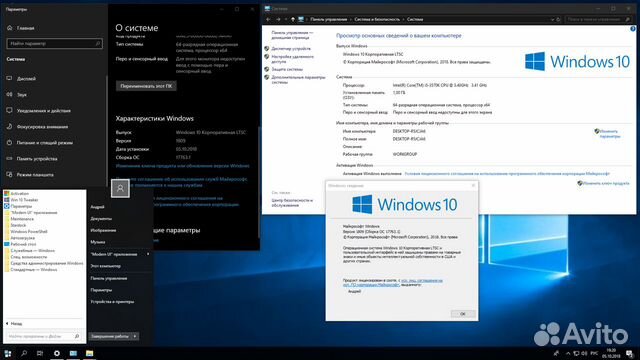Click the tray network icon
The width and height of the screenshot is (640, 360).
pyautogui.click(x=576, y=353)
